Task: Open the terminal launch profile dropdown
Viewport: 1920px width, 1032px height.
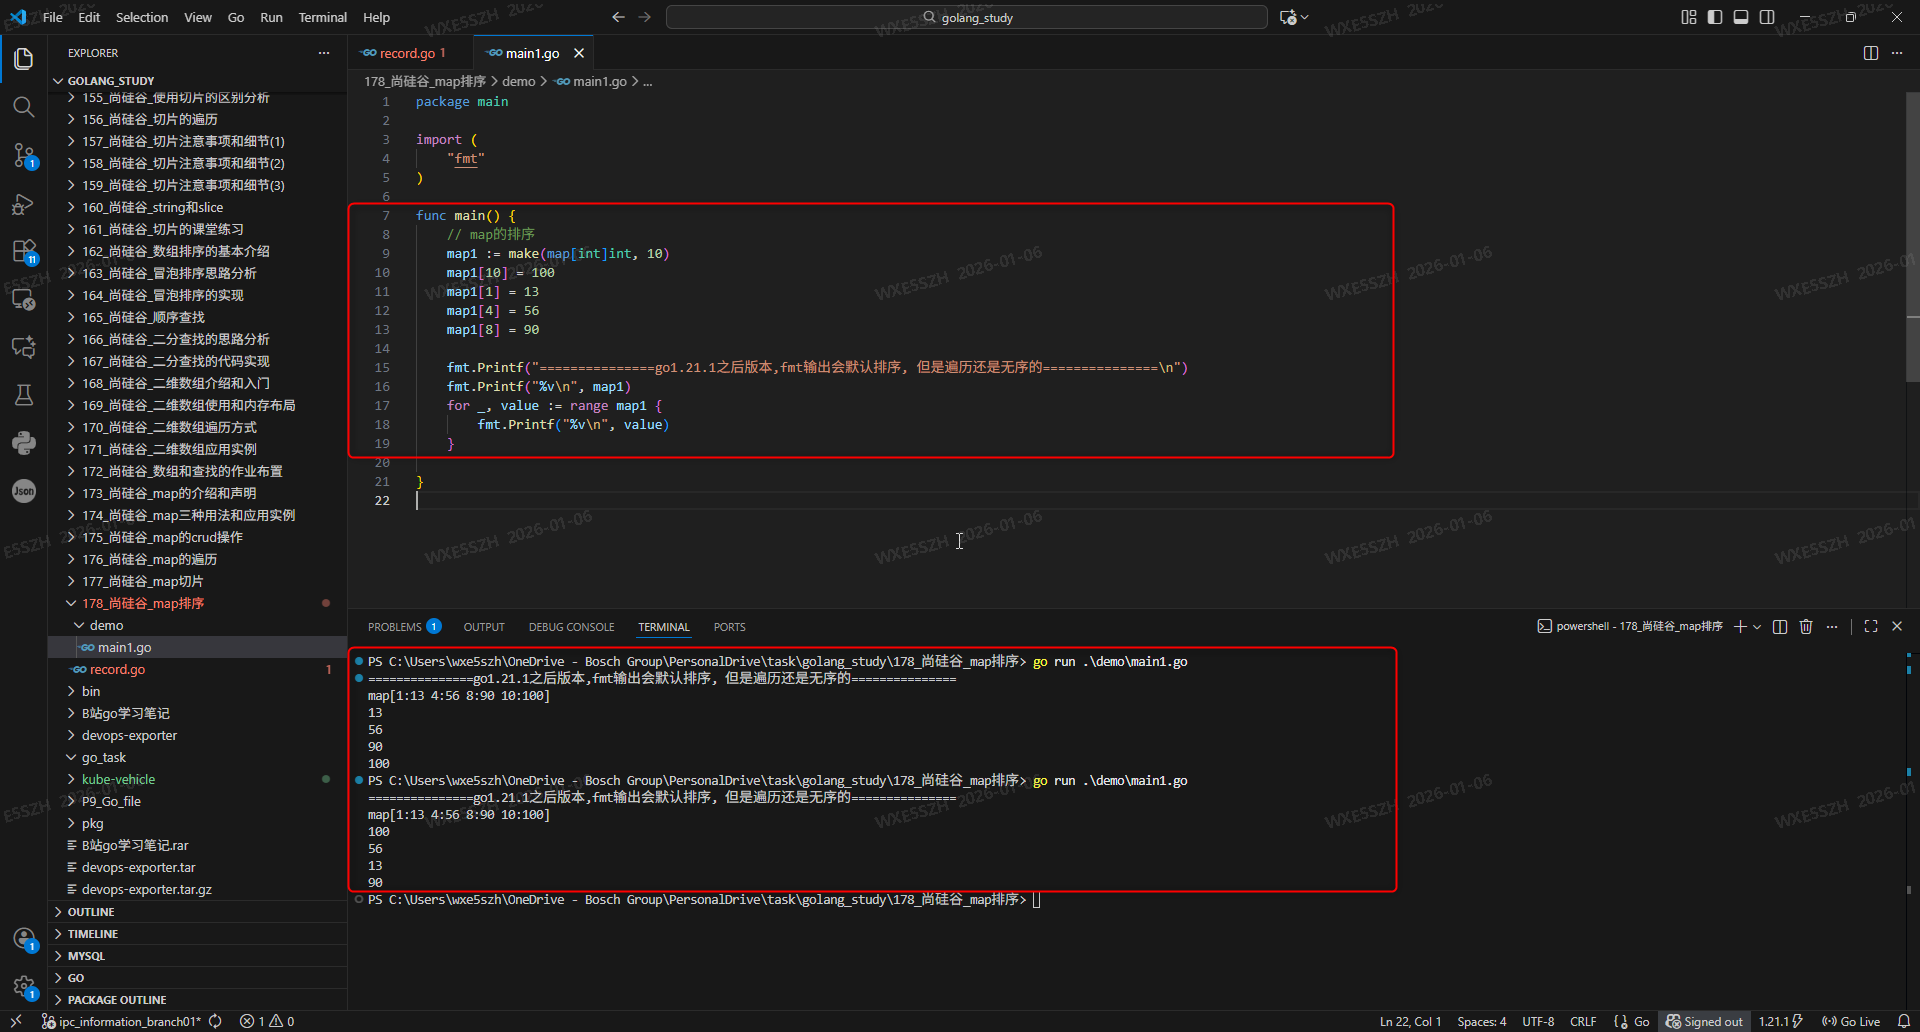Action: tap(1757, 626)
